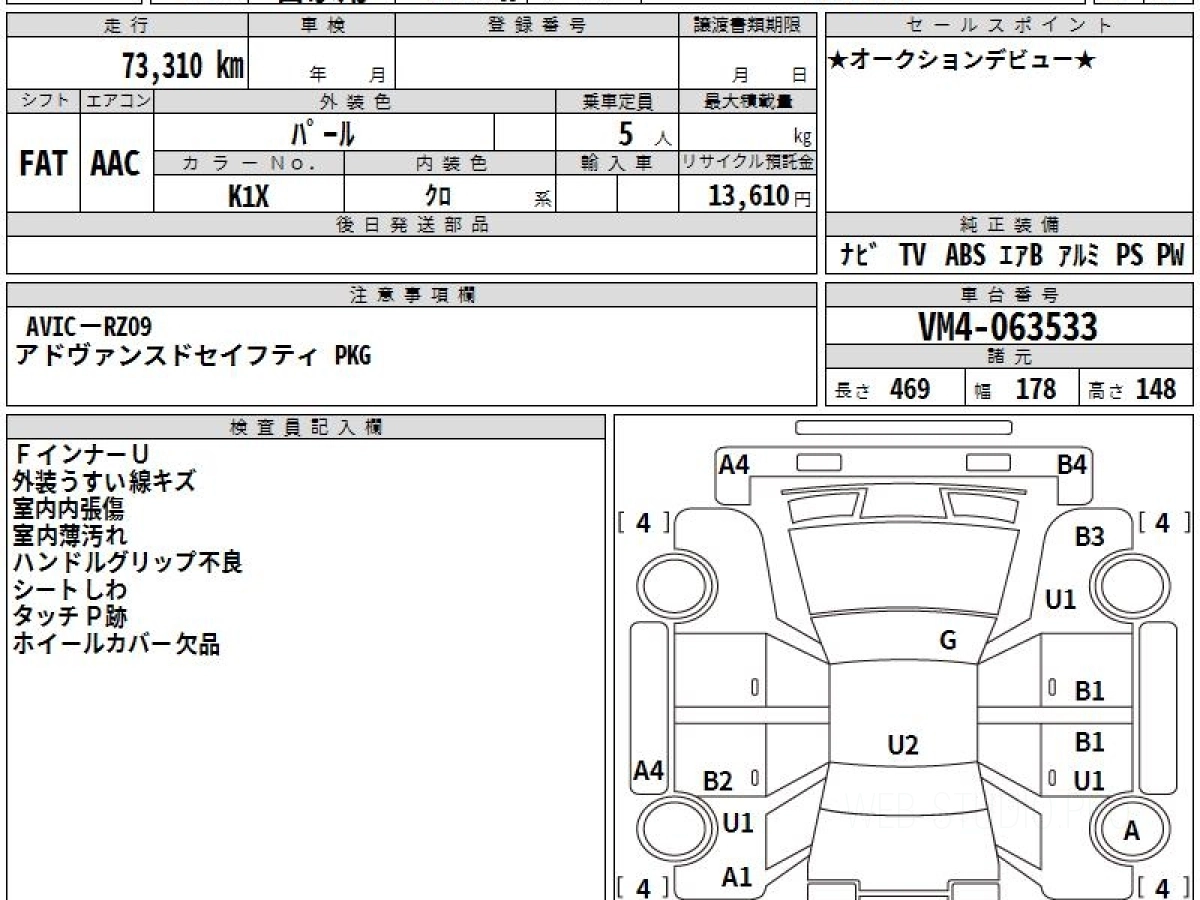The width and height of the screenshot is (1200, 900).
Task: Select the 幅 178 dimension
Action: pyautogui.click(x=1015, y=389)
